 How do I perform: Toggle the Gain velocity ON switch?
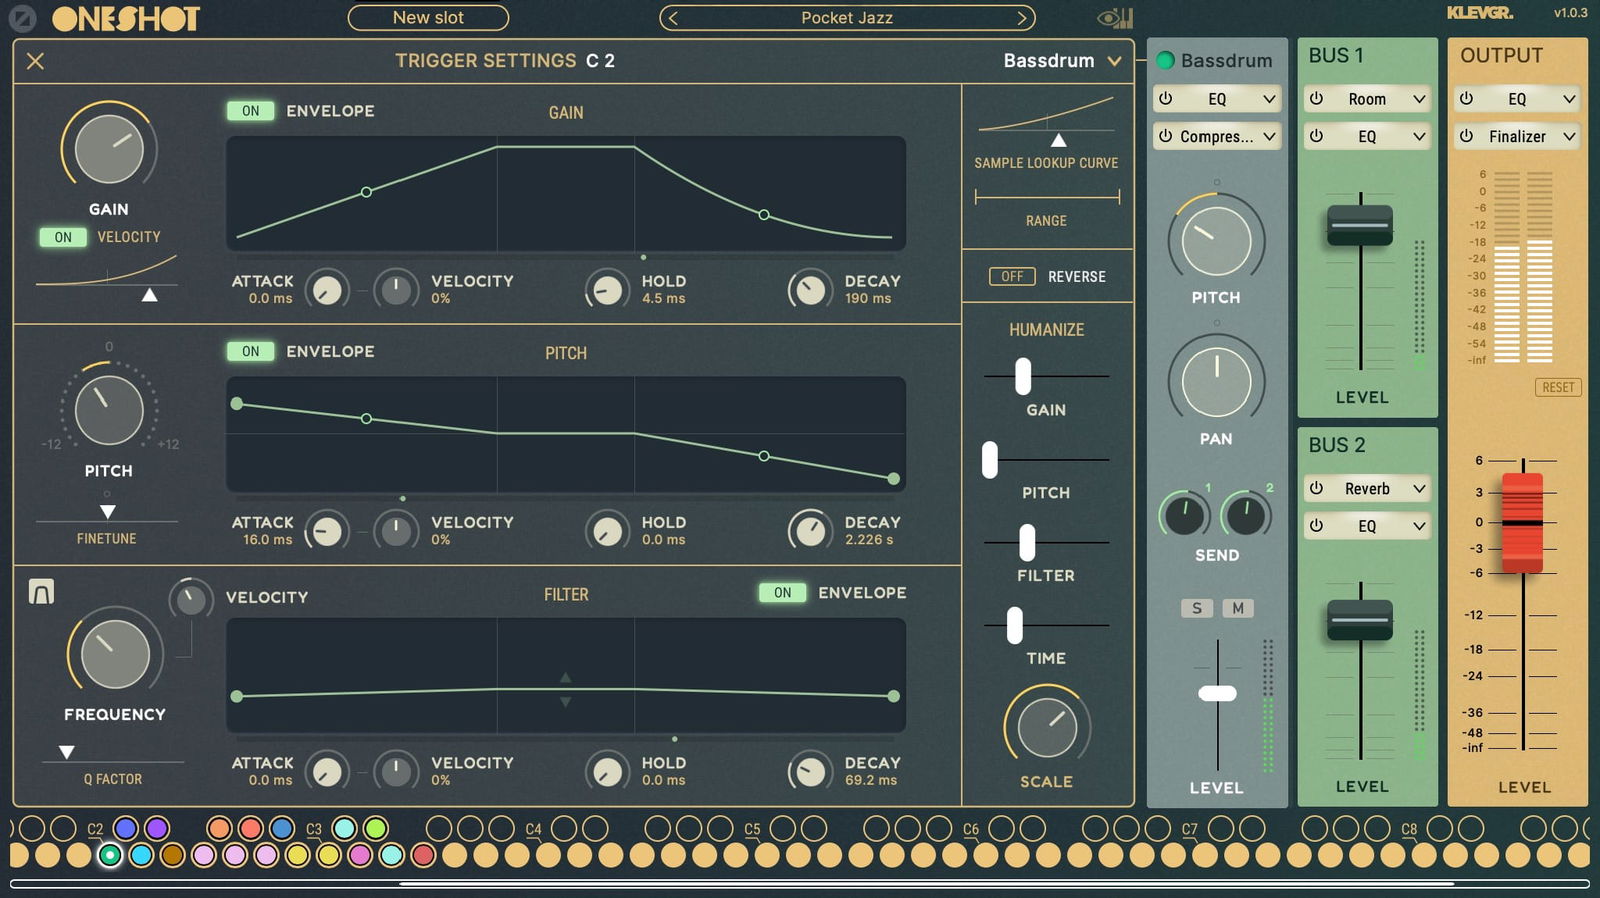point(63,237)
